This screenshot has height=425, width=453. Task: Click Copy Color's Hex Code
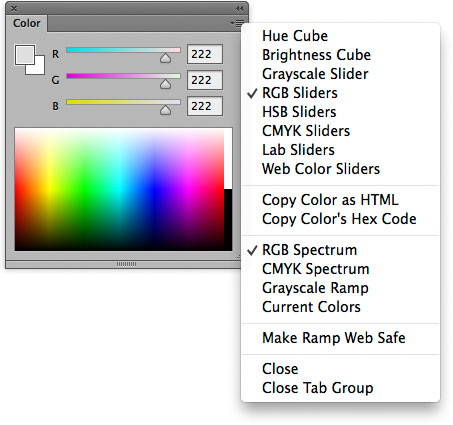click(x=340, y=219)
